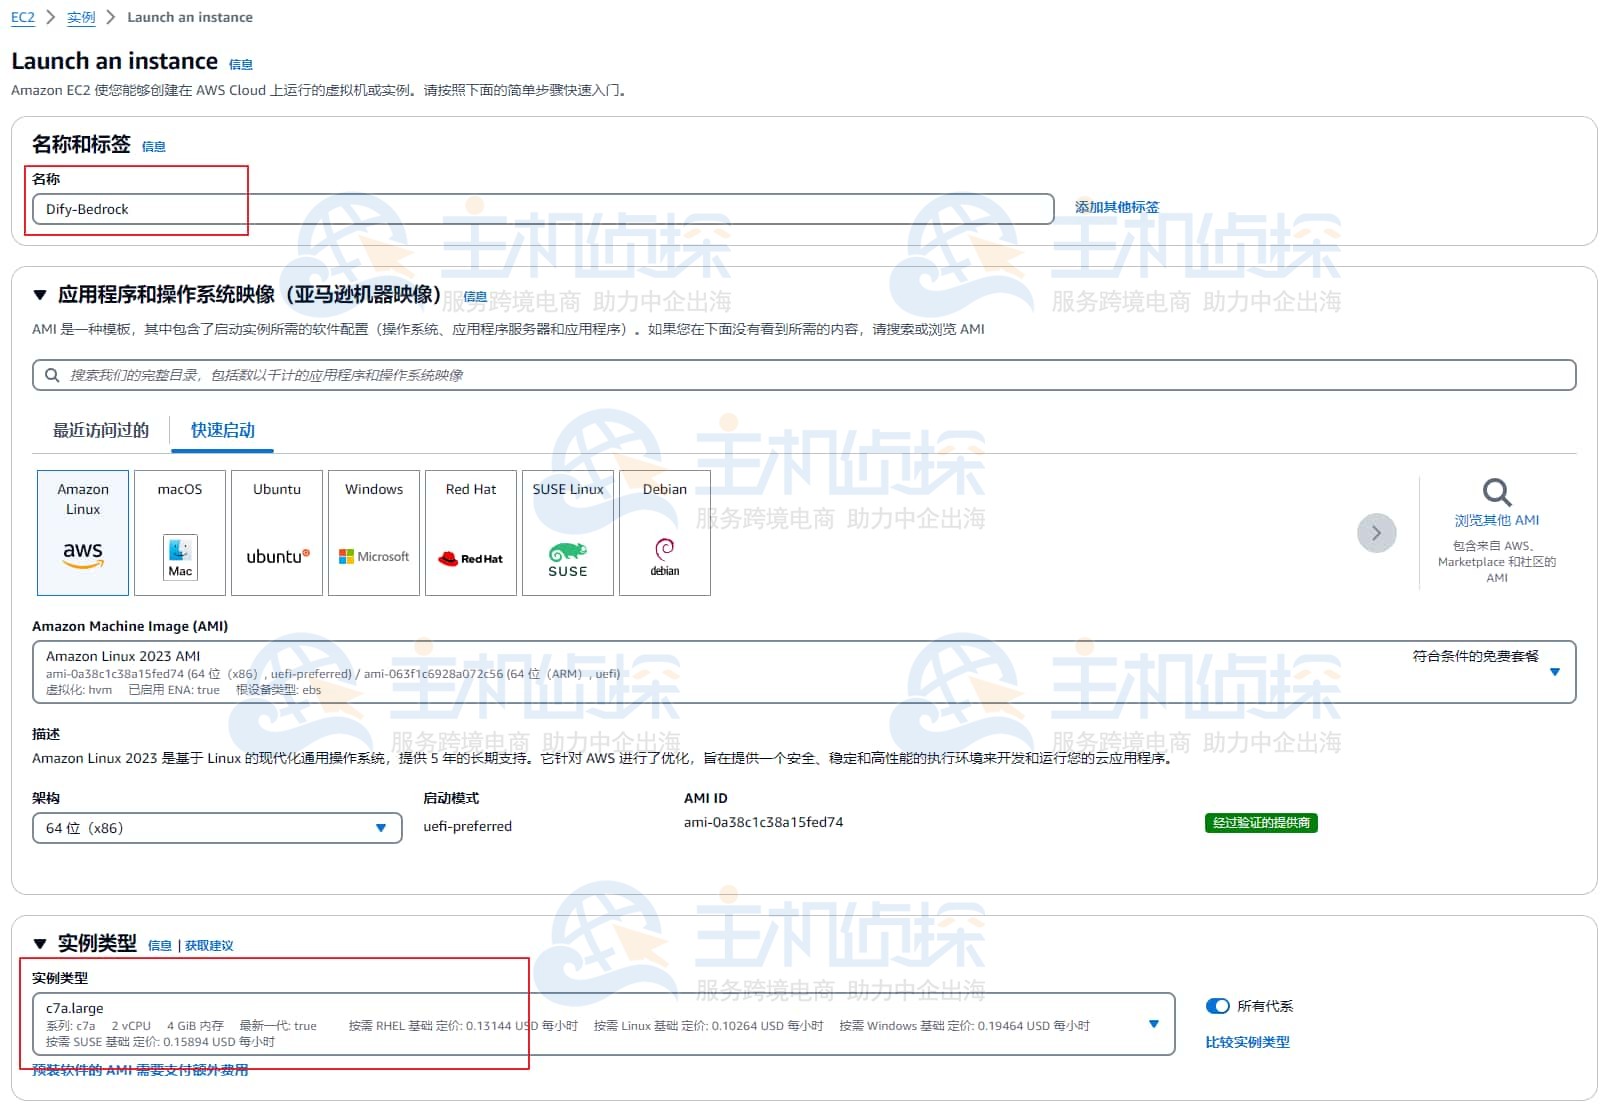Click the 经过验证的提供商 badge

coord(1261,823)
